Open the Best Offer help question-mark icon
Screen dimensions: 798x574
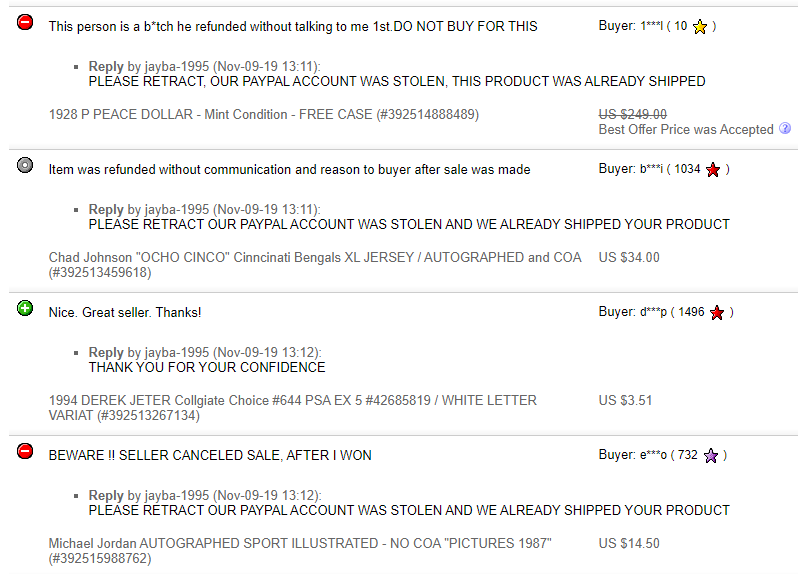coord(785,128)
